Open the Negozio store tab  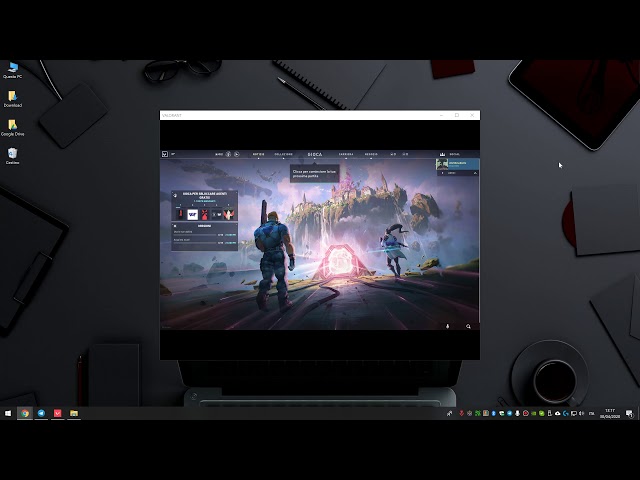pyautogui.click(x=371, y=154)
